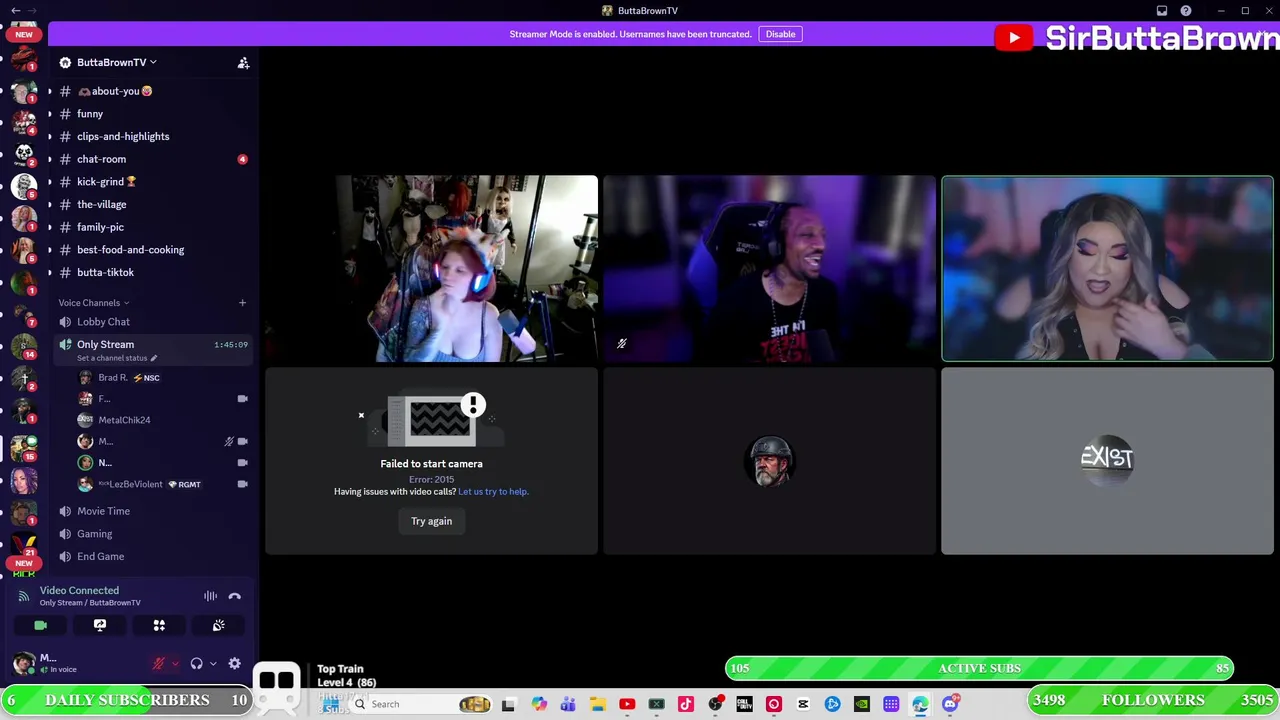Open the Let us try to help link
Image resolution: width=1280 pixels, height=720 pixels.
point(493,491)
